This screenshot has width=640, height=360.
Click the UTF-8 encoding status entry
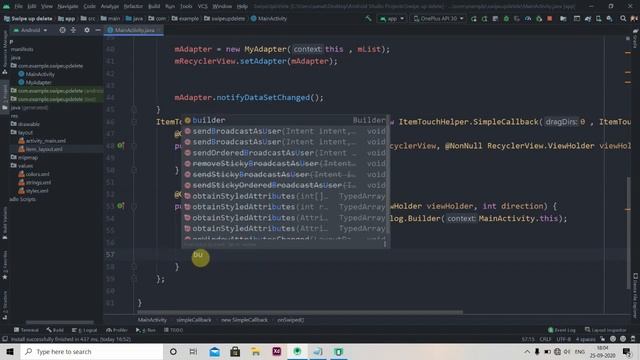564,339
